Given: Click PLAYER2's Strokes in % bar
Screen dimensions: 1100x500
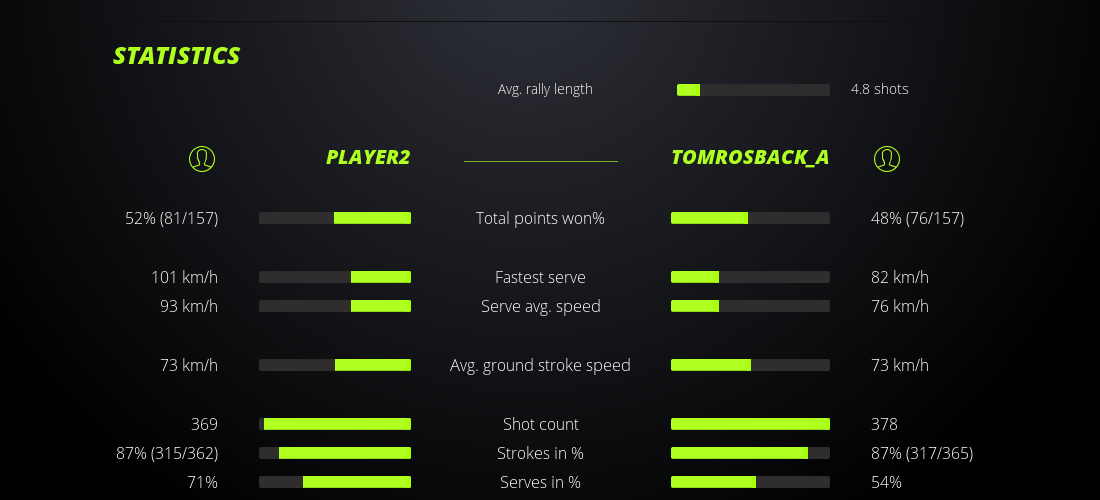Looking at the screenshot, I should [x=335, y=453].
